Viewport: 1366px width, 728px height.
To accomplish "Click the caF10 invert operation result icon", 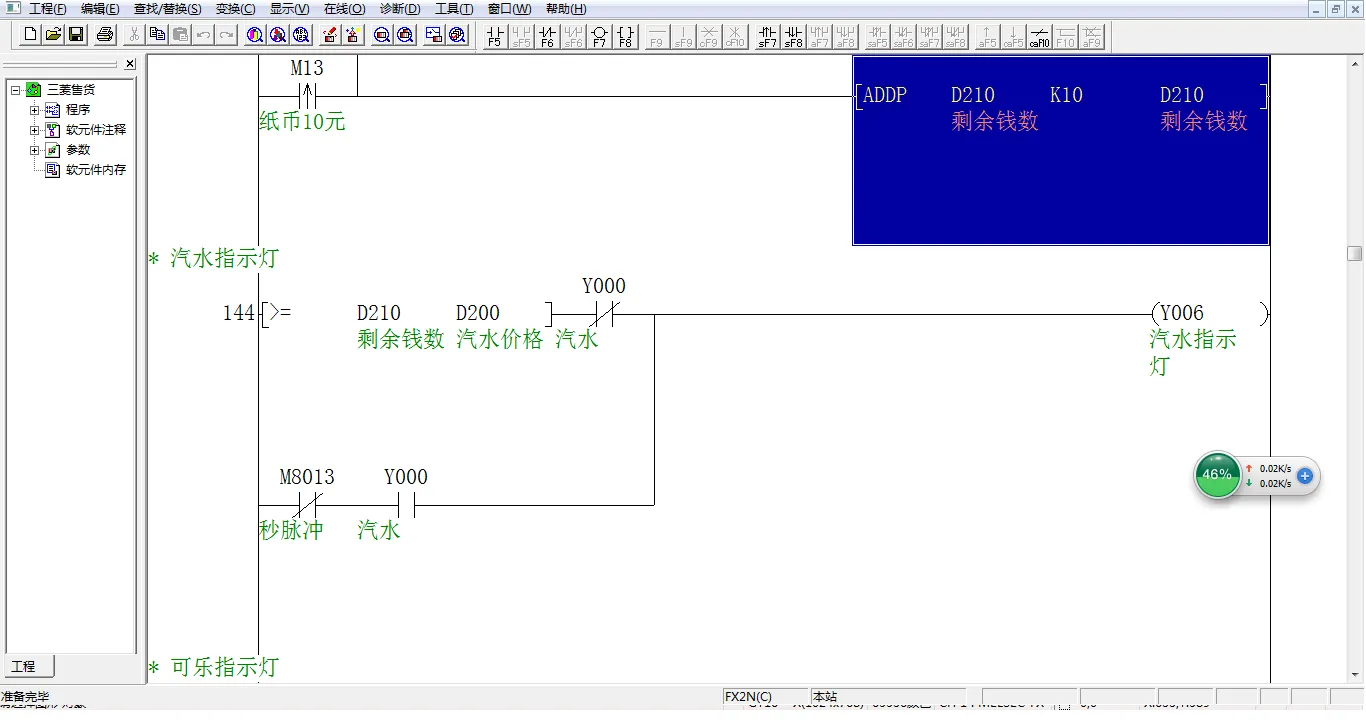I will [1039, 37].
